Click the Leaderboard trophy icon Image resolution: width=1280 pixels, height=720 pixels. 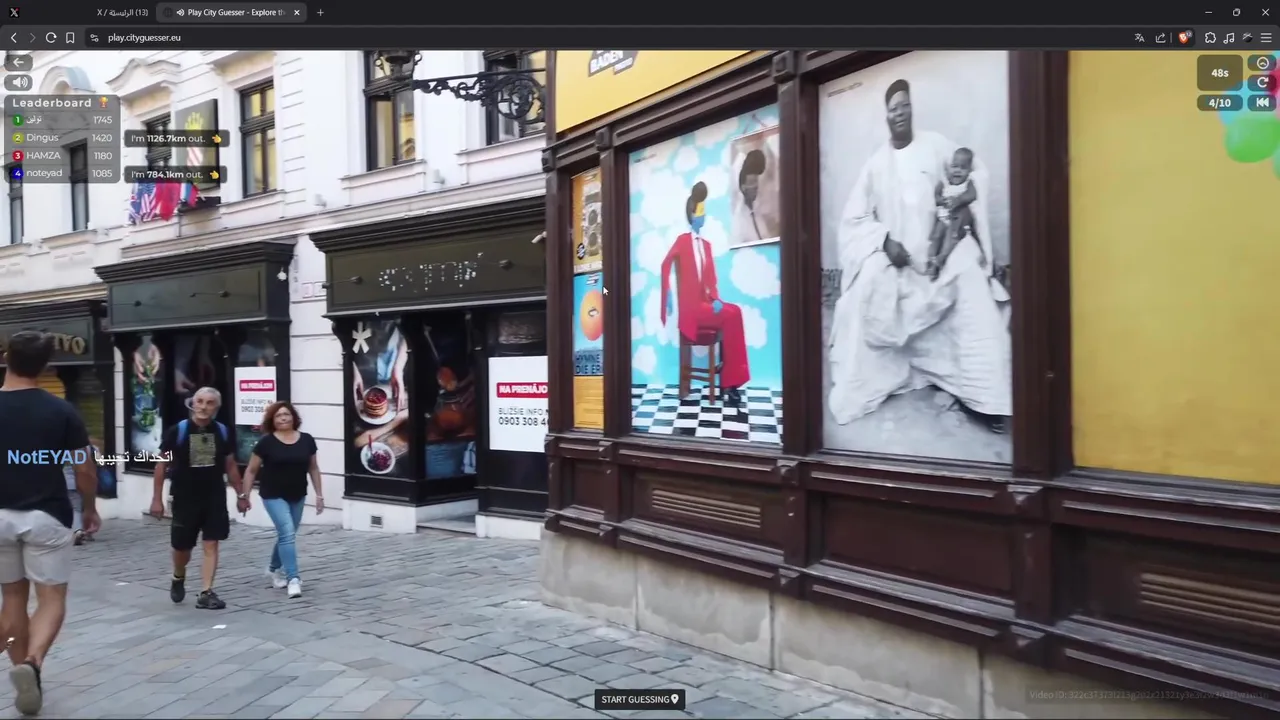(103, 102)
